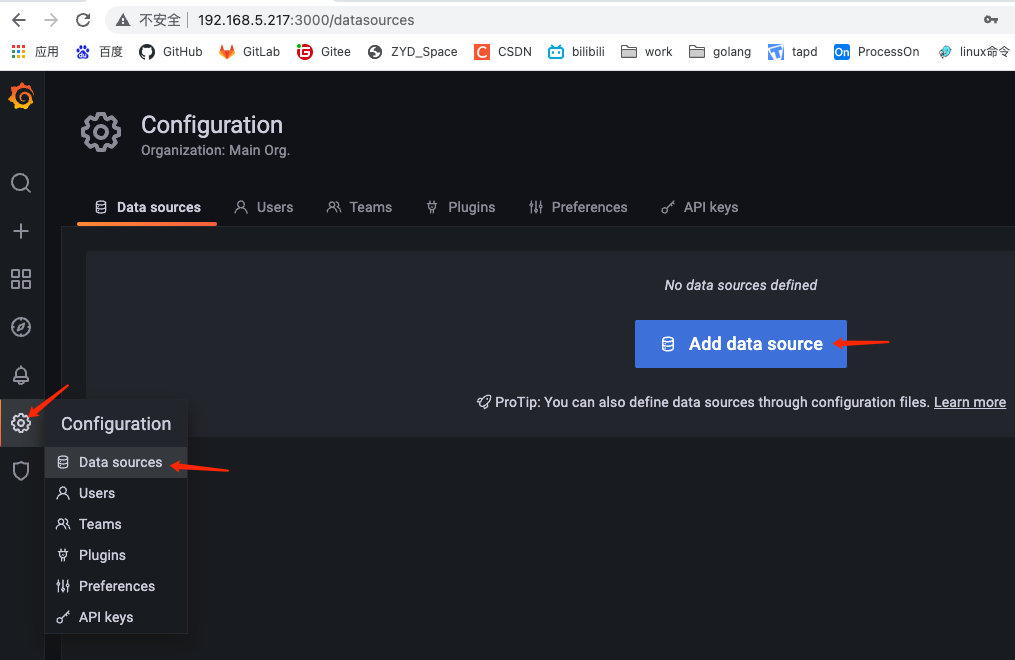This screenshot has height=660, width=1015.
Task: Switch to the API keys tab
Action: pyautogui.click(x=699, y=207)
